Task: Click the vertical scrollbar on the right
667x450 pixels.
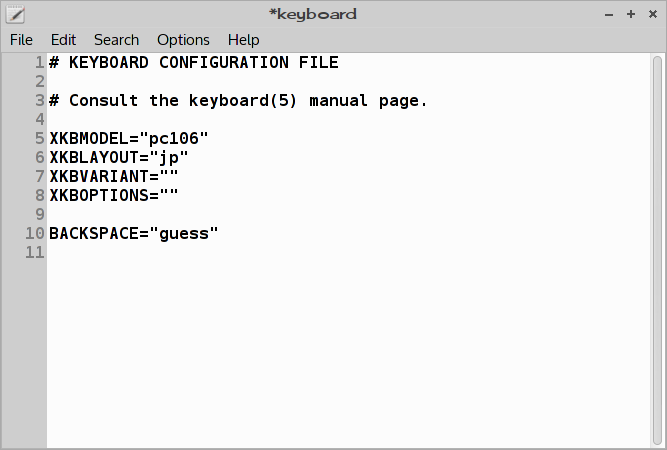Action: (x=657, y=251)
